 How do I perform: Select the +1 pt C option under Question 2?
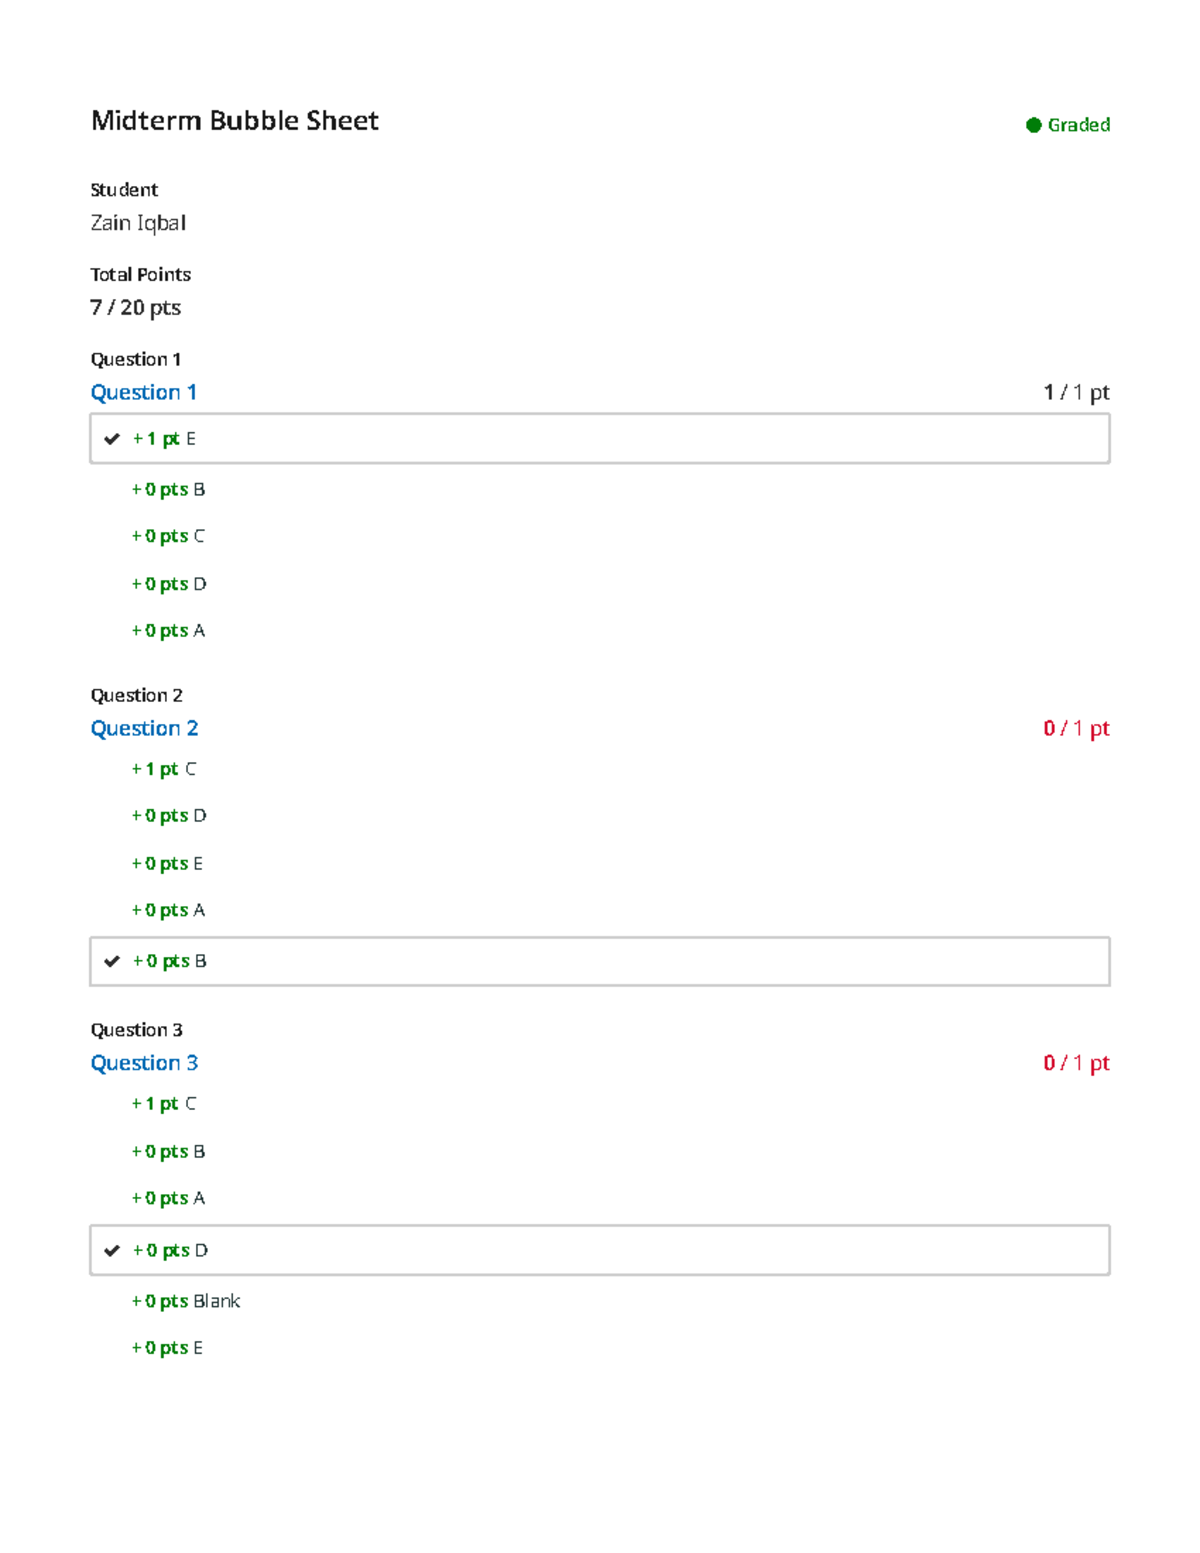tap(164, 769)
